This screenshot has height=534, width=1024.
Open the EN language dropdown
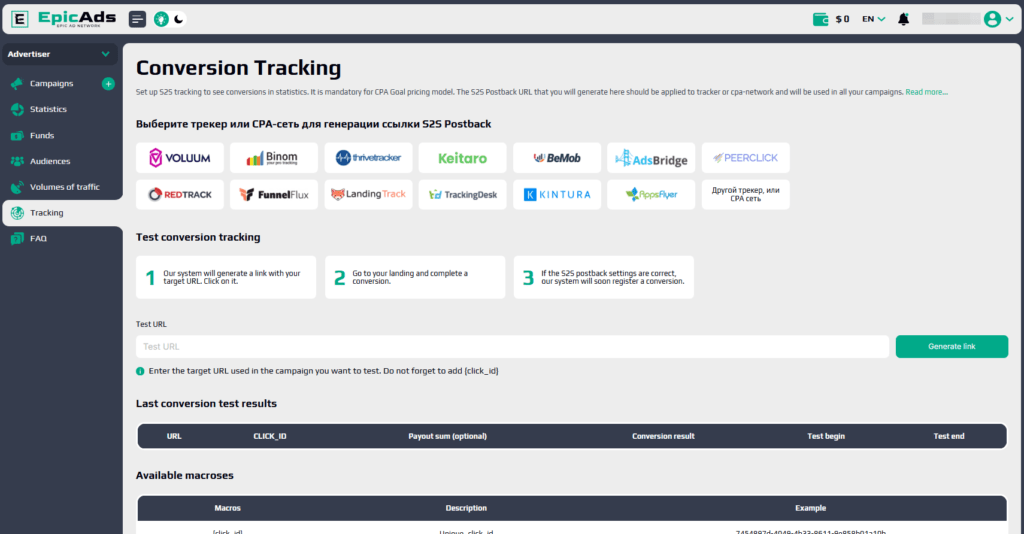coord(873,19)
